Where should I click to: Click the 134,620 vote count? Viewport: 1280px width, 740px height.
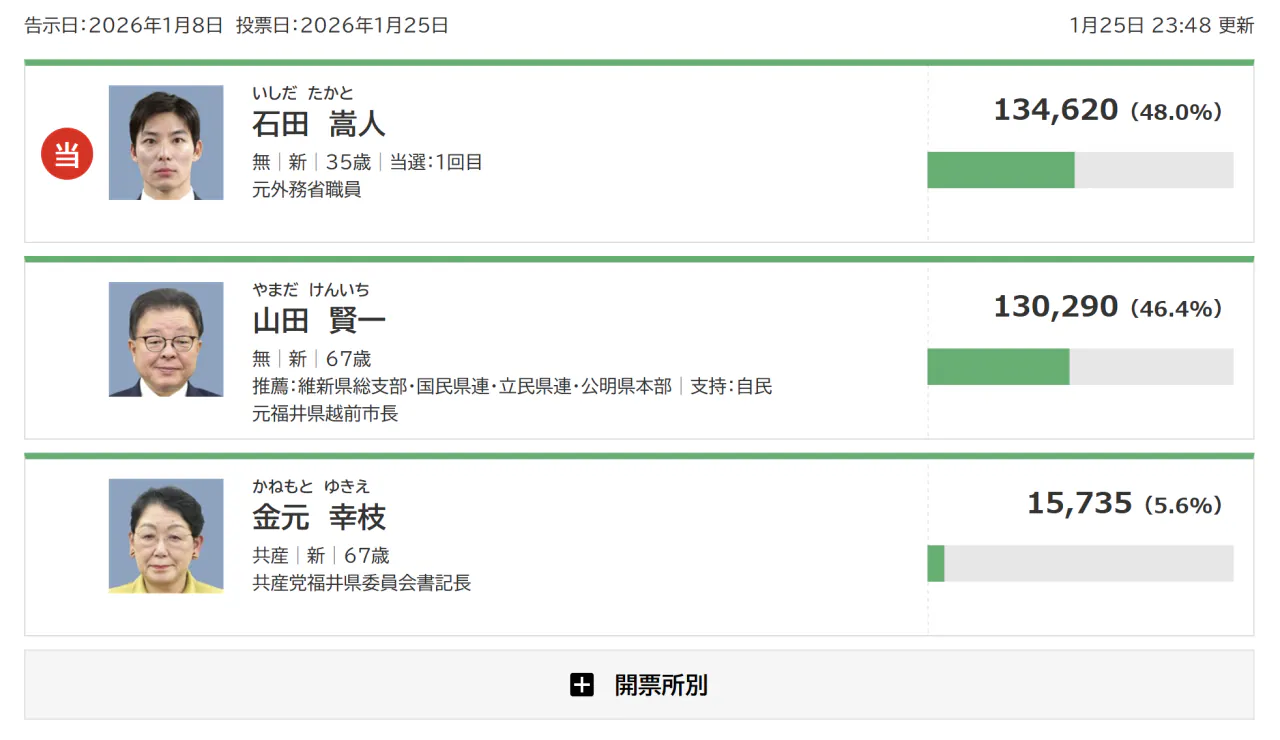click(x=1055, y=110)
